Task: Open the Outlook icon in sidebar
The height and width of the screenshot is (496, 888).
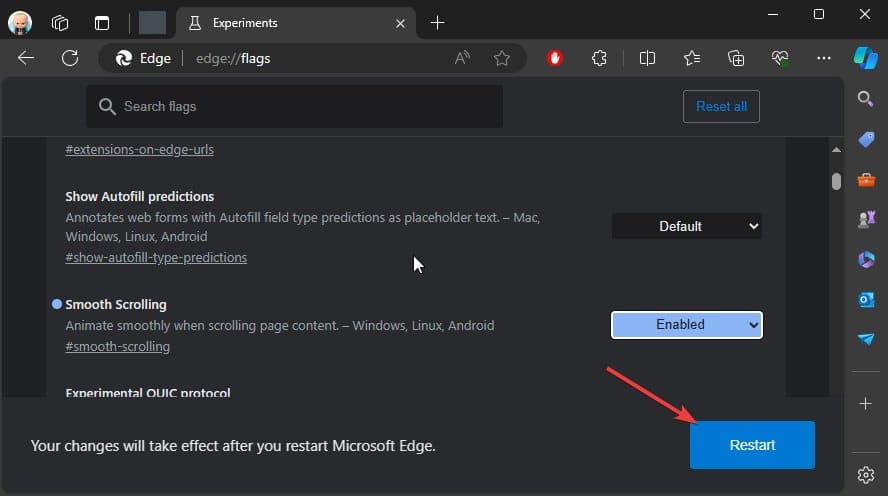Action: point(866,299)
